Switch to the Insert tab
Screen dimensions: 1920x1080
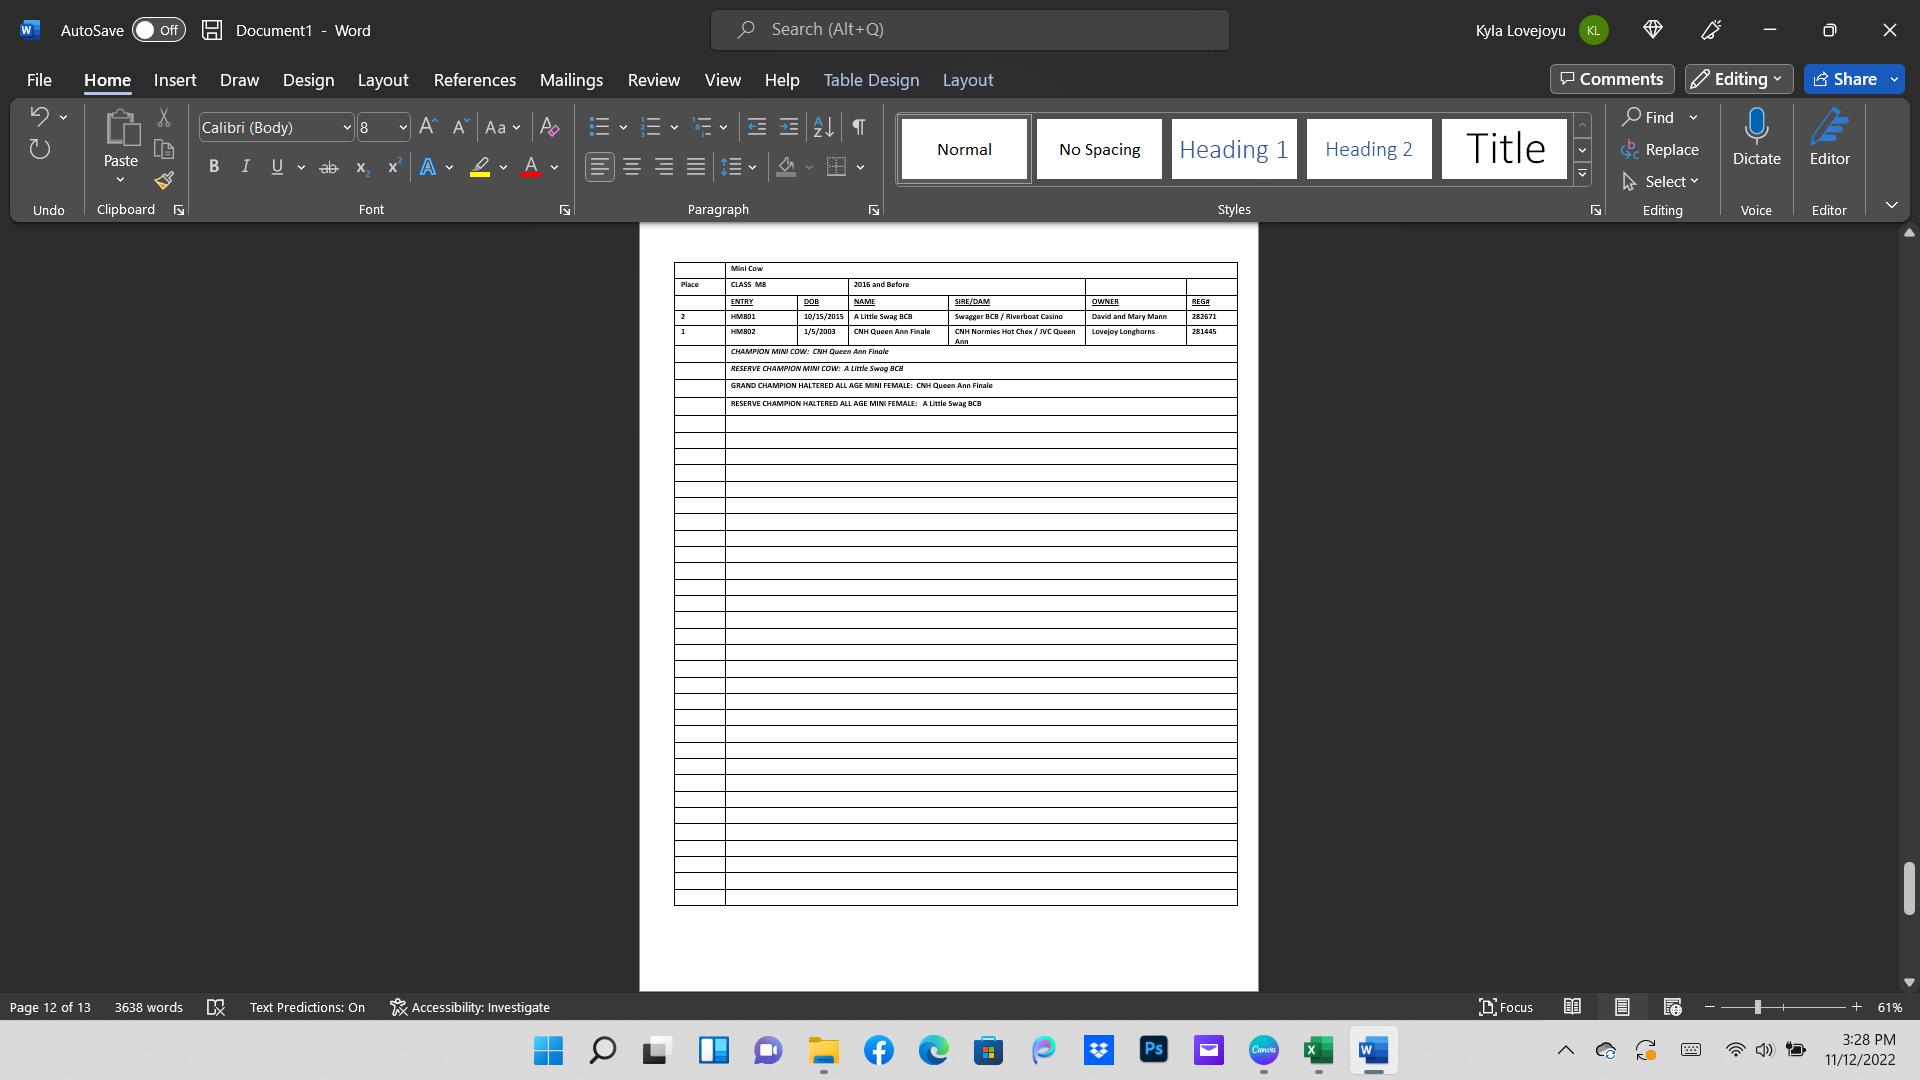pyautogui.click(x=175, y=80)
